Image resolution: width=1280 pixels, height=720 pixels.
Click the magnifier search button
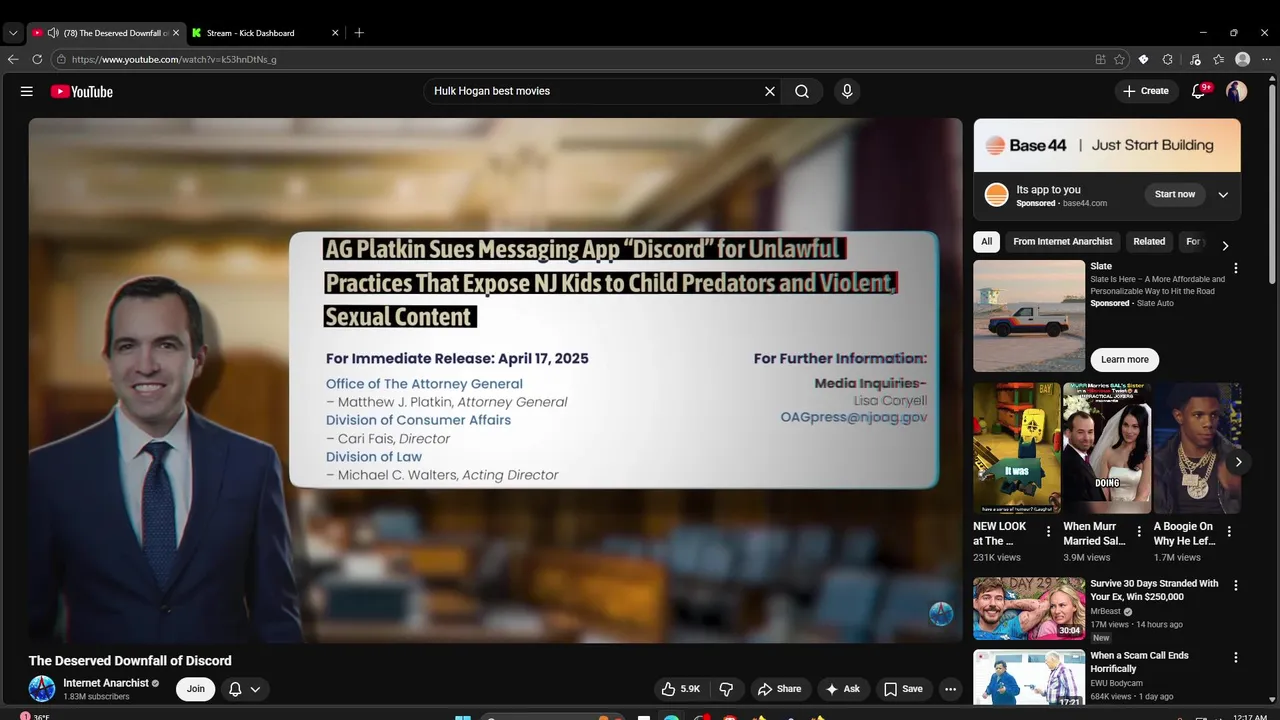pyautogui.click(x=802, y=91)
